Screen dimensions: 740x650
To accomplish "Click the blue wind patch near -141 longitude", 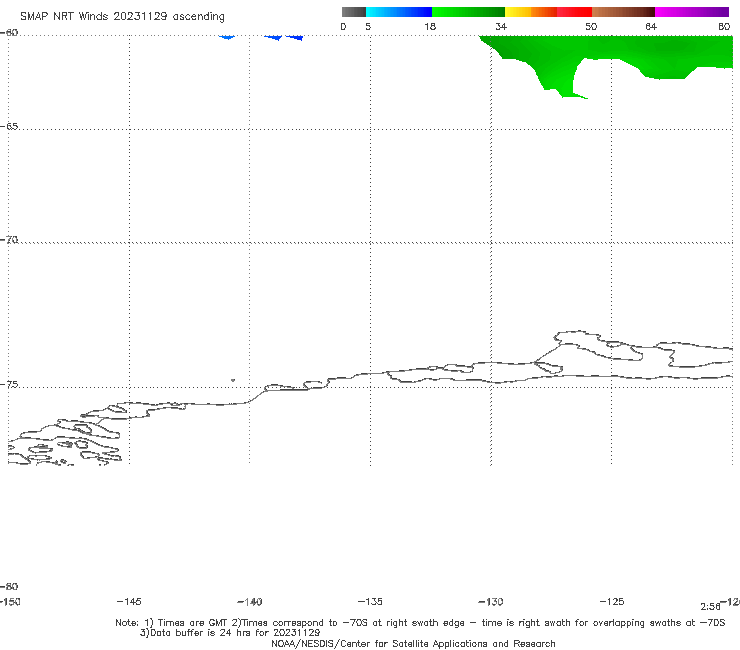I will (x=227, y=37).
